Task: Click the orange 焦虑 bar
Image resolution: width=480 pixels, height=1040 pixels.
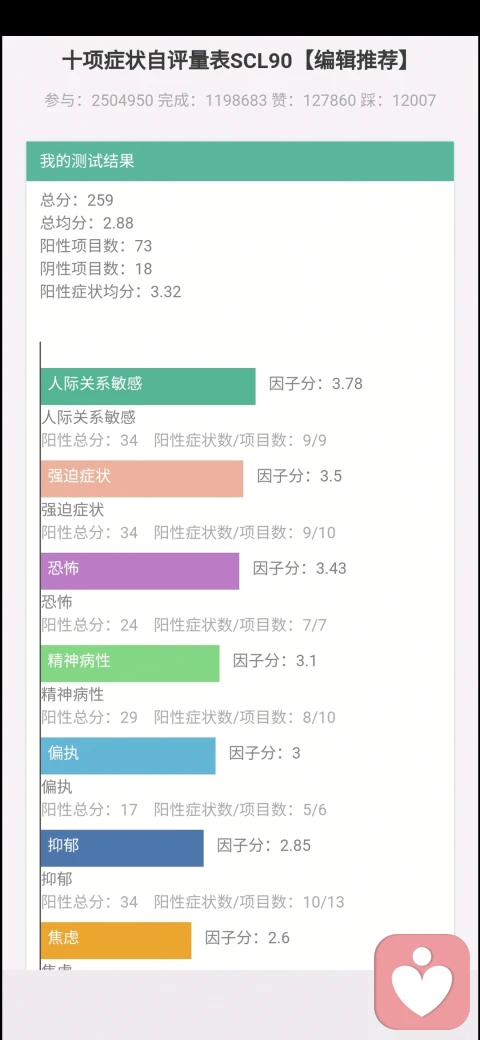Action: click(116, 939)
